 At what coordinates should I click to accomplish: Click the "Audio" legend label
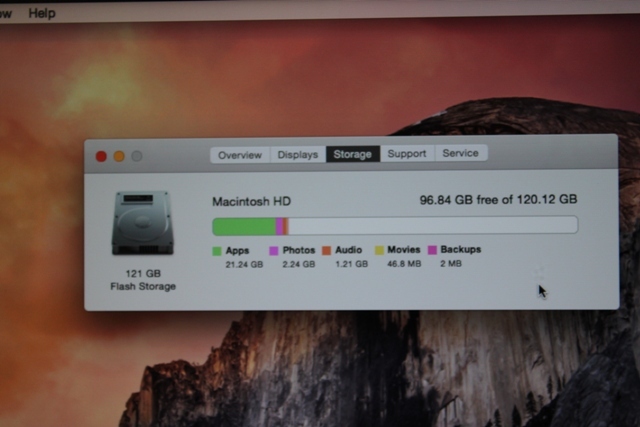pyautogui.click(x=349, y=250)
